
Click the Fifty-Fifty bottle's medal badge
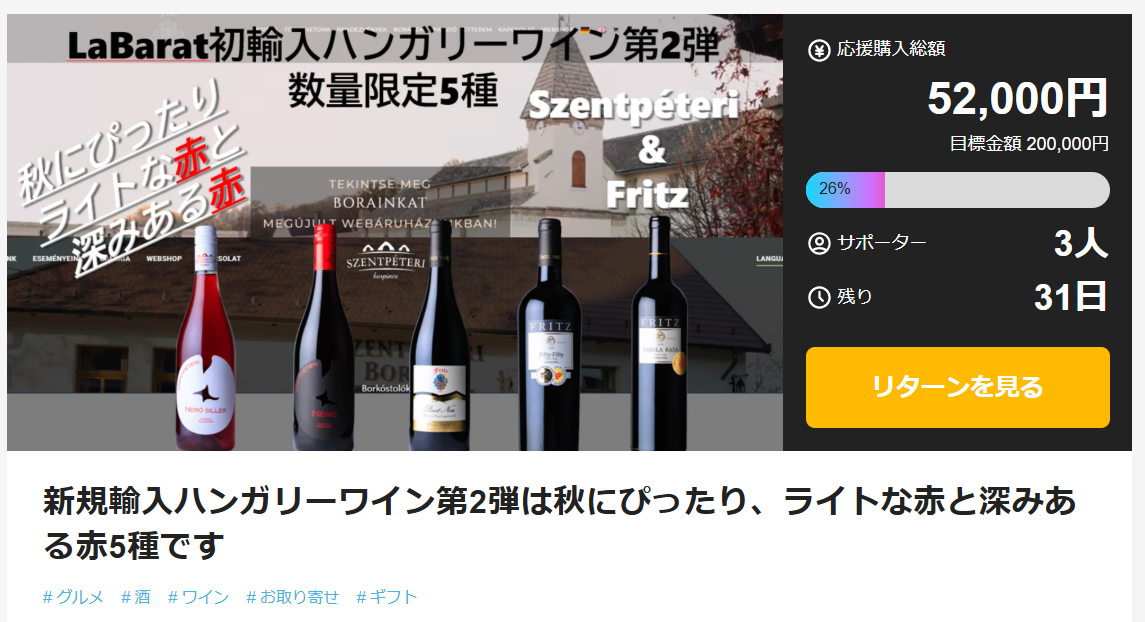point(551,375)
